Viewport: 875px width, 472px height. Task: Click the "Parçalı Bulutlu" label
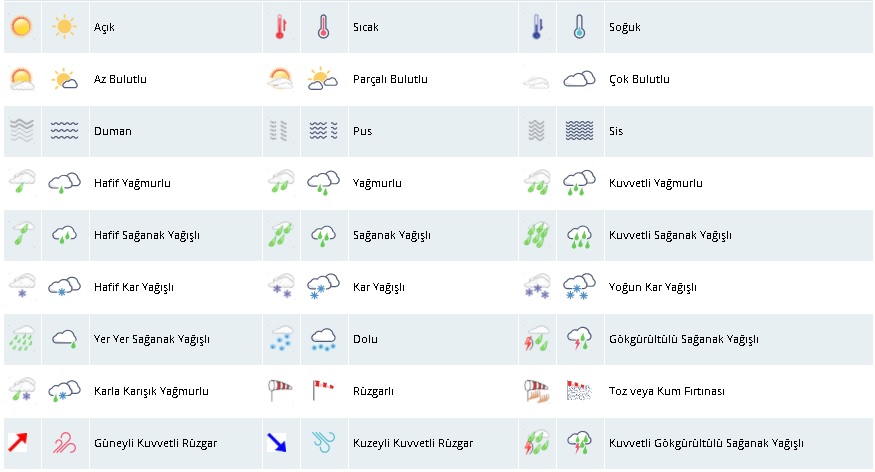click(390, 79)
